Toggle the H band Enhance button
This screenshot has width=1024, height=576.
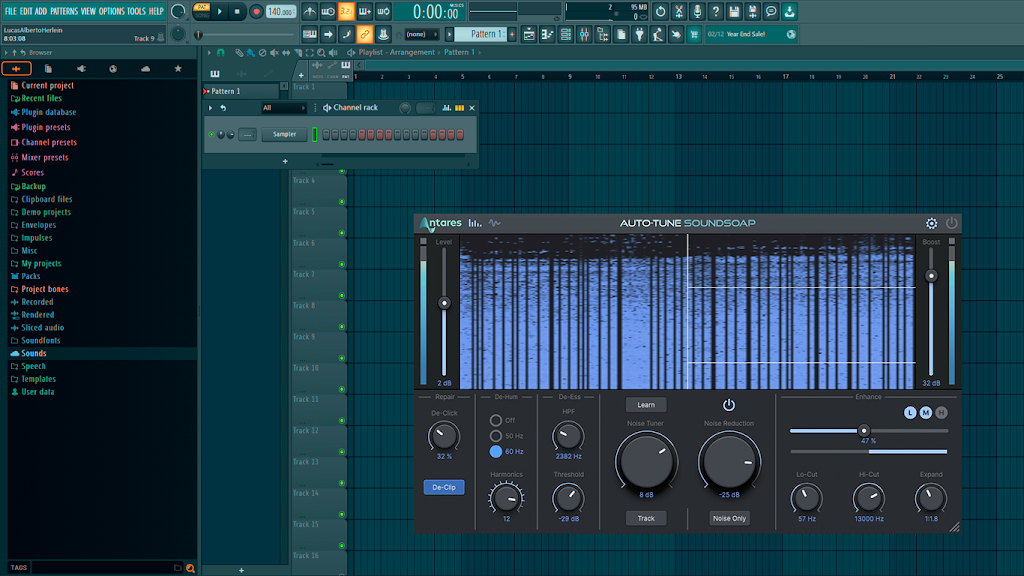coord(941,413)
